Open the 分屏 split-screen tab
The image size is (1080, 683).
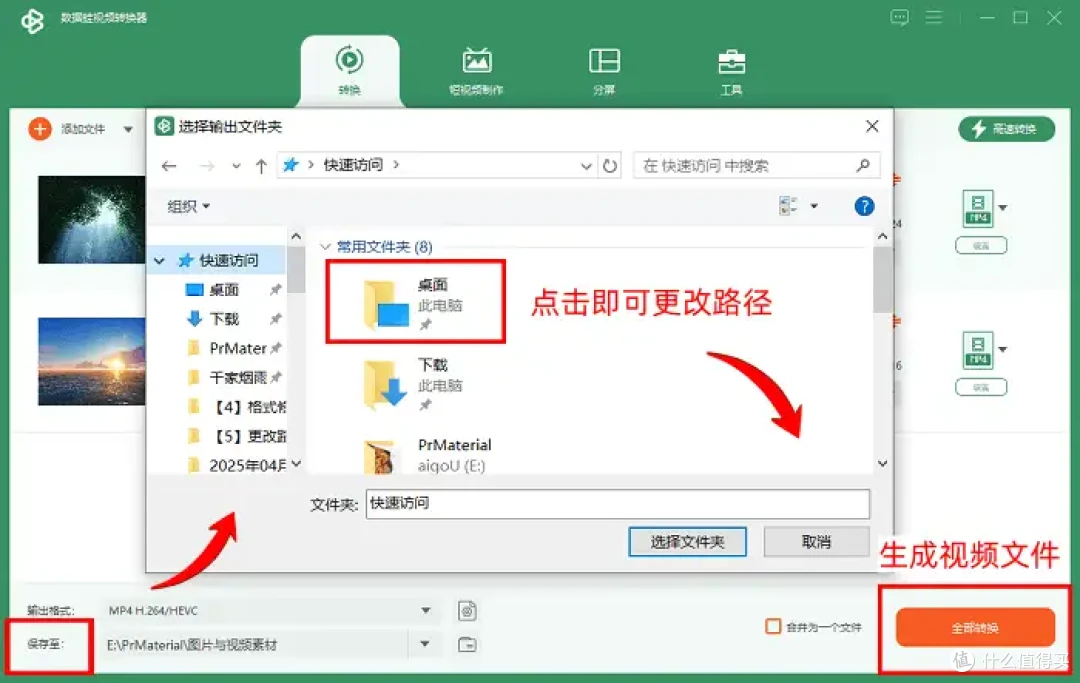(x=604, y=70)
